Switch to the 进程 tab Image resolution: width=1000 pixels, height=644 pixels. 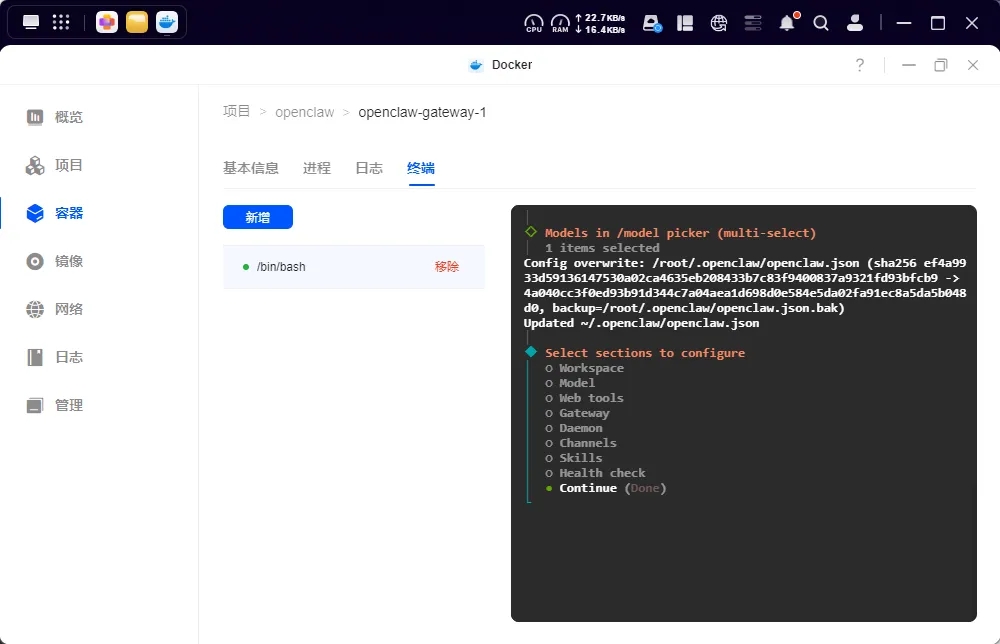pos(316,168)
